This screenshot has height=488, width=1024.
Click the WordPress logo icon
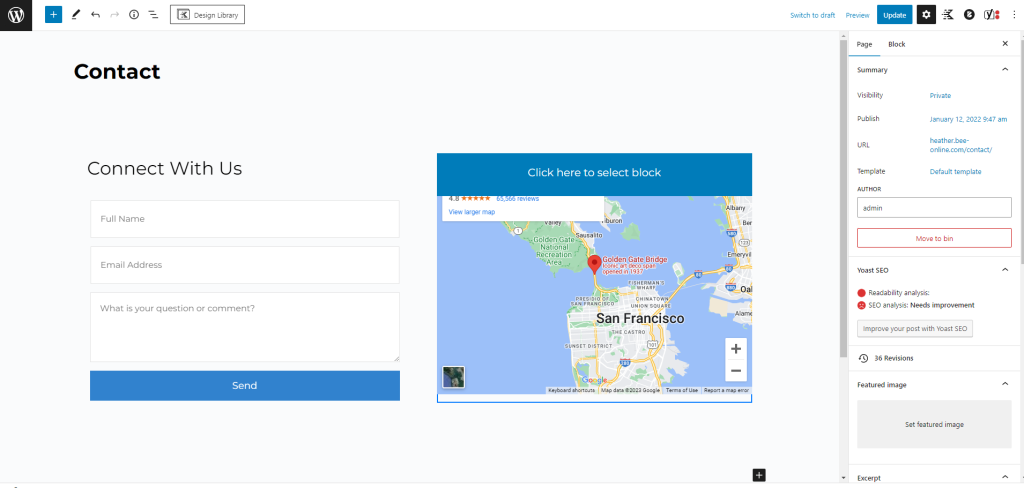(16, 15)
